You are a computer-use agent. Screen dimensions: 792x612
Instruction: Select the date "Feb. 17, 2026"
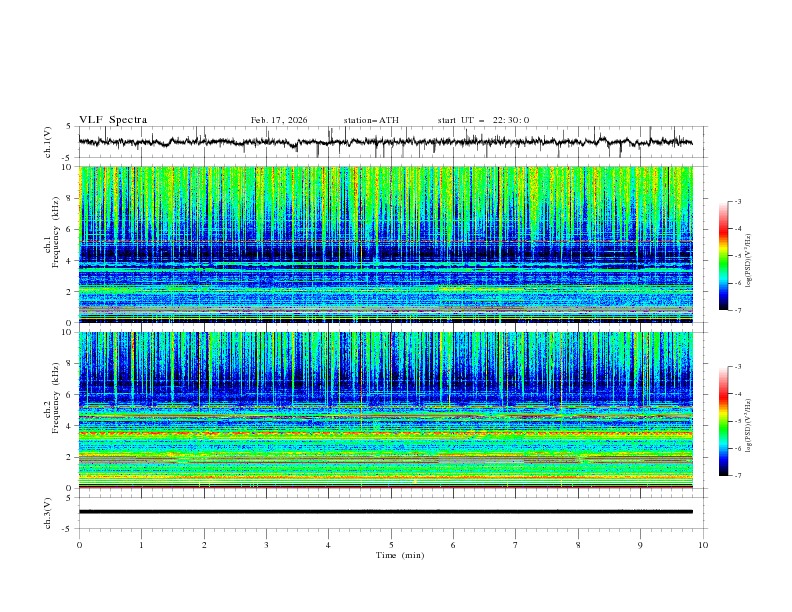click(x=279, y=120)
